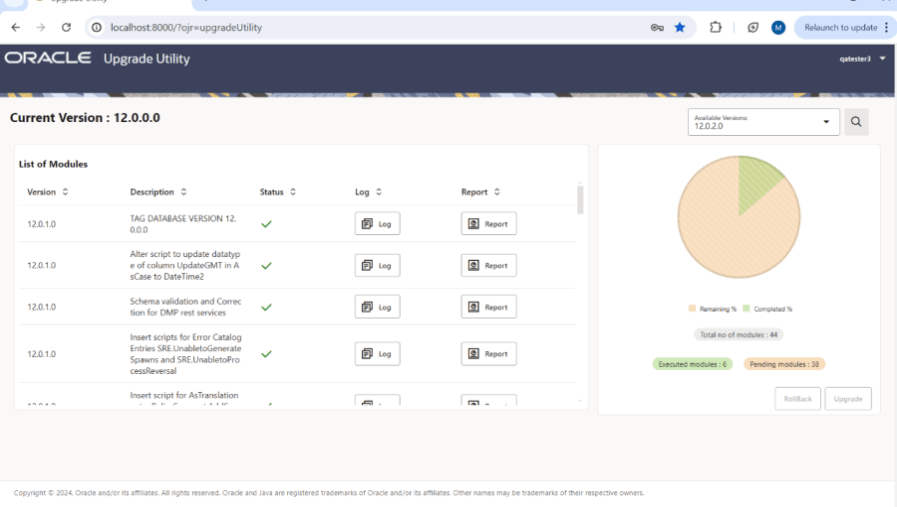The image size is (897, 507).
Task: Open Log for Alter script UpdateGMT row
Action: coord(377,266)
